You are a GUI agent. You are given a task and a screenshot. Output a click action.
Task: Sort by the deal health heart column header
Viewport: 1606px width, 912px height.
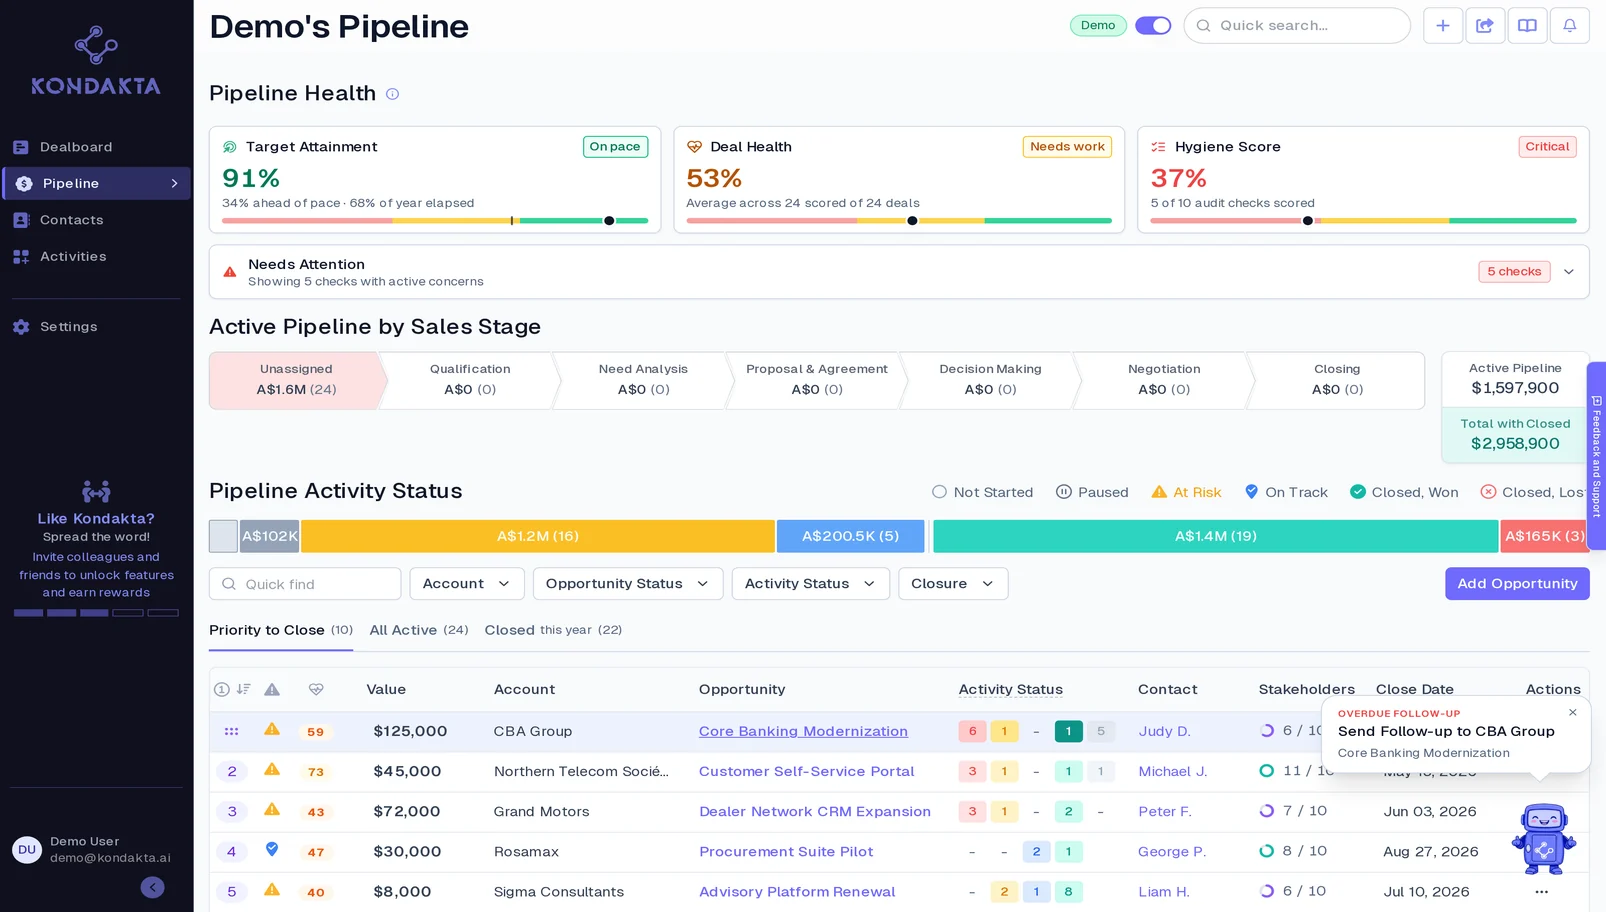pyautogui.click(x=316, y=690)
